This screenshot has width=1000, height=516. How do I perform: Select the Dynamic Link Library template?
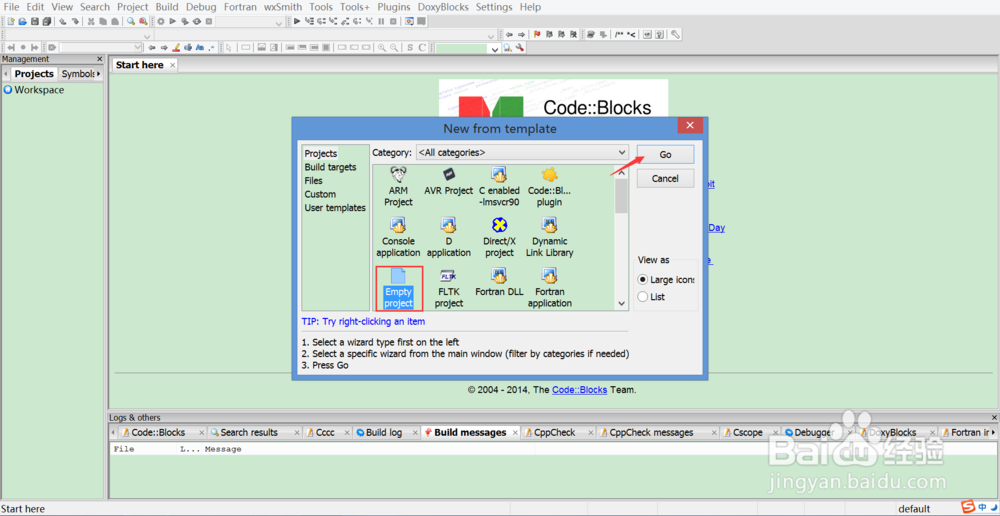coord(550,237)
